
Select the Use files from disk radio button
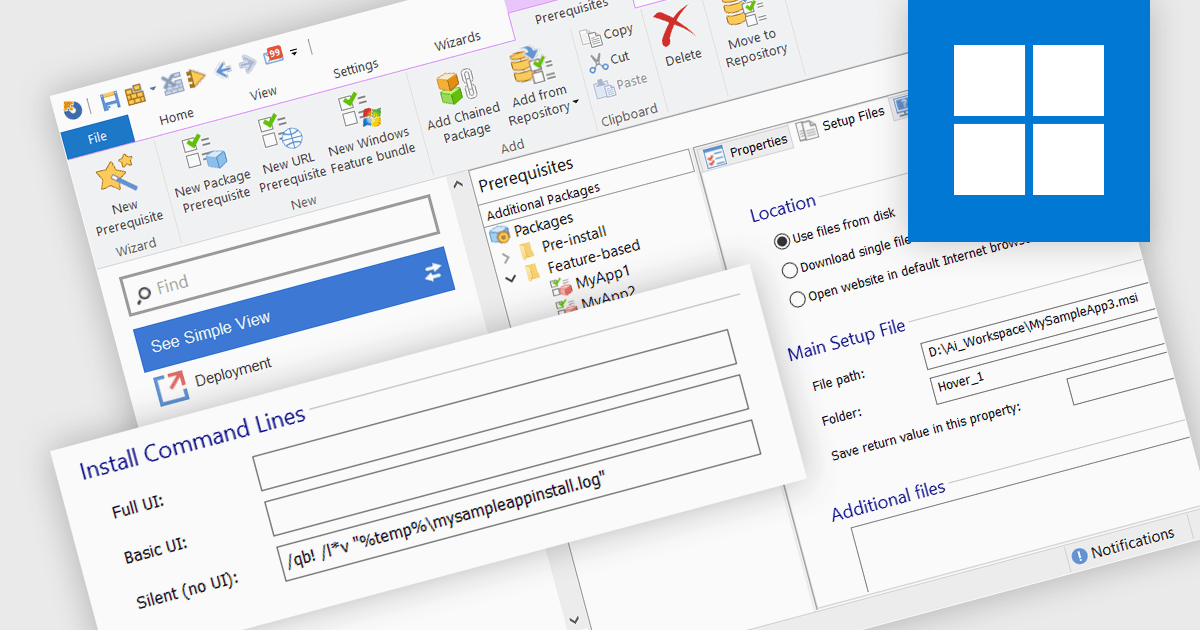[x=781, y=241]
